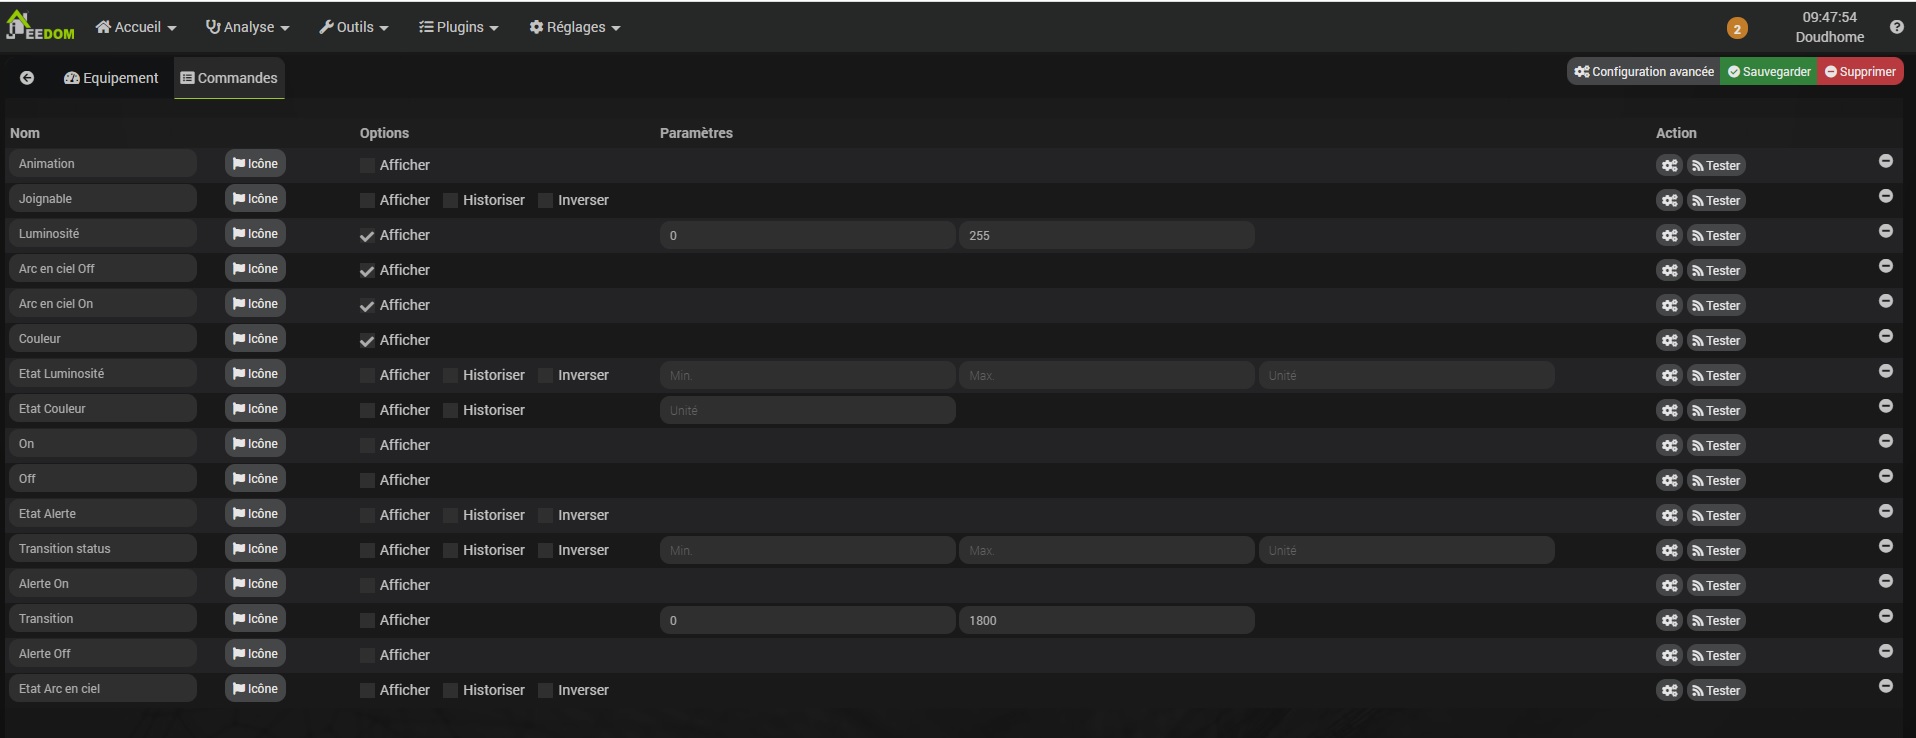Click the Etat Luminosité Unité field
The width and height of the screenshot is (1916, 738).
pyautogui.click(x=1407, y=376)
